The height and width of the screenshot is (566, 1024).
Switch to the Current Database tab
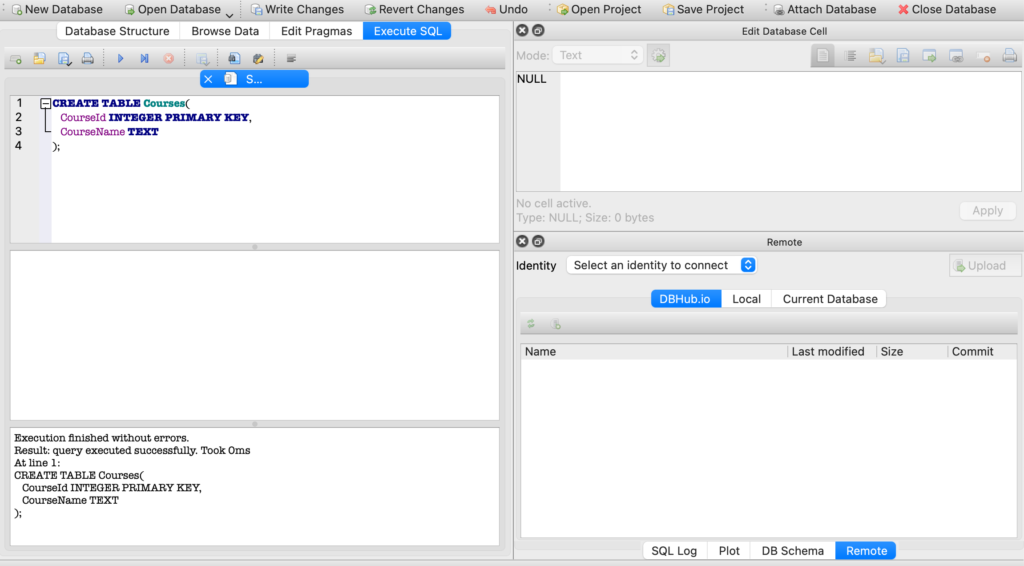click(830, 299)
